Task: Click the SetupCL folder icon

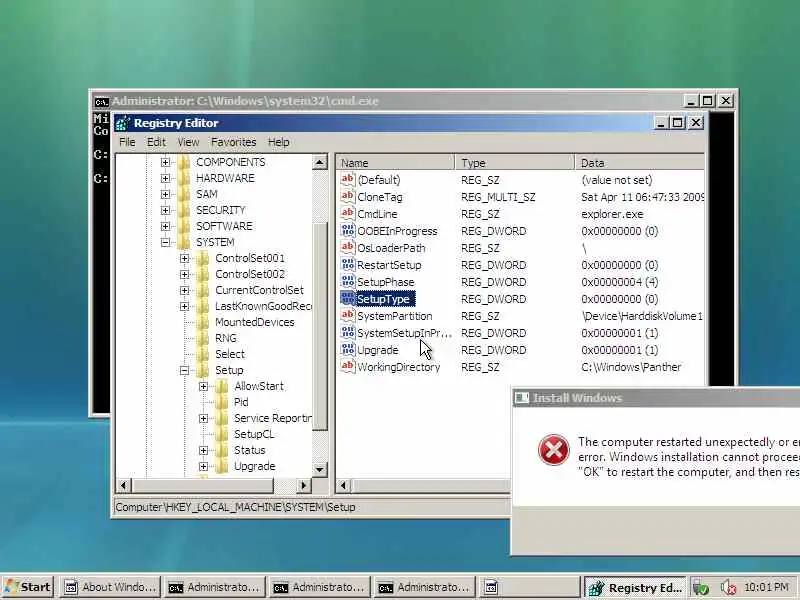Action: pyautogui.click(x=222, y=434)
